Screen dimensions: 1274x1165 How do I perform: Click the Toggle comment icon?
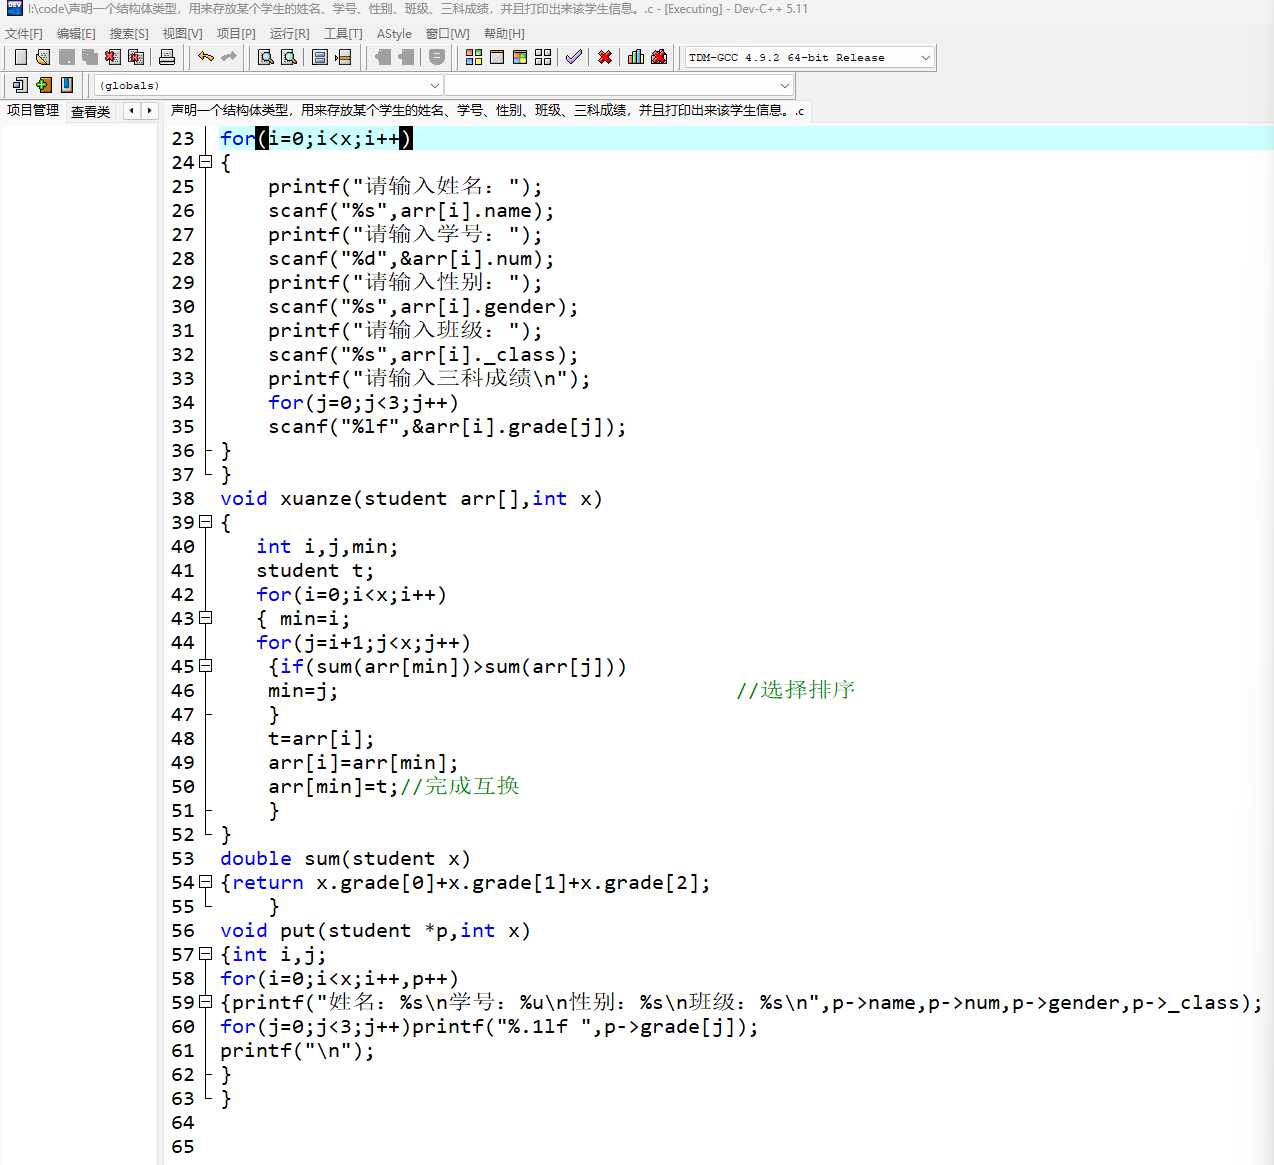tap(437, 57)
